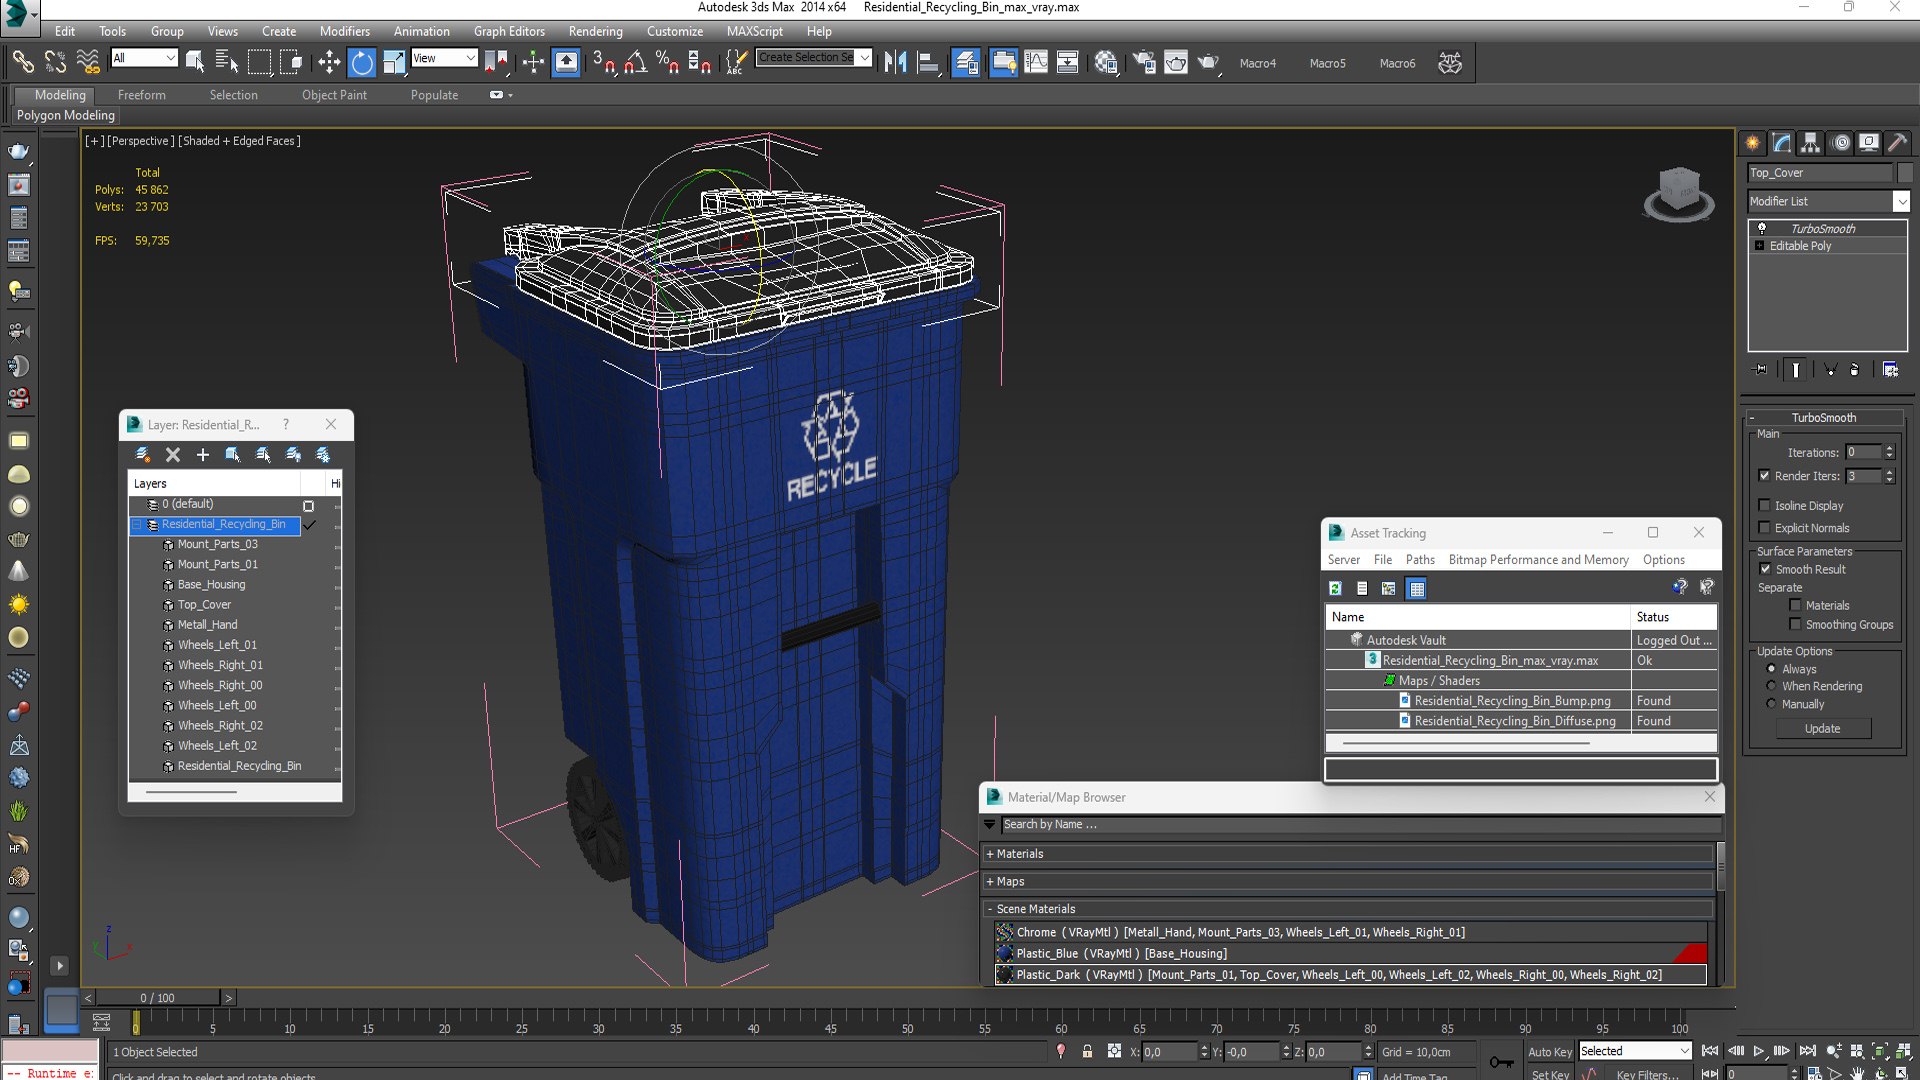Viewport: 1920px width, 1080px height.
Task: Click Create New Layer plus icon
Action: [203, 455]
